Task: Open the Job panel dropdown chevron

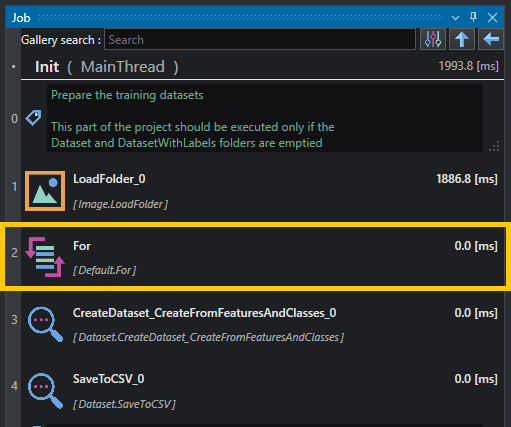Action: pyautogui.click(x=455, y=18)
